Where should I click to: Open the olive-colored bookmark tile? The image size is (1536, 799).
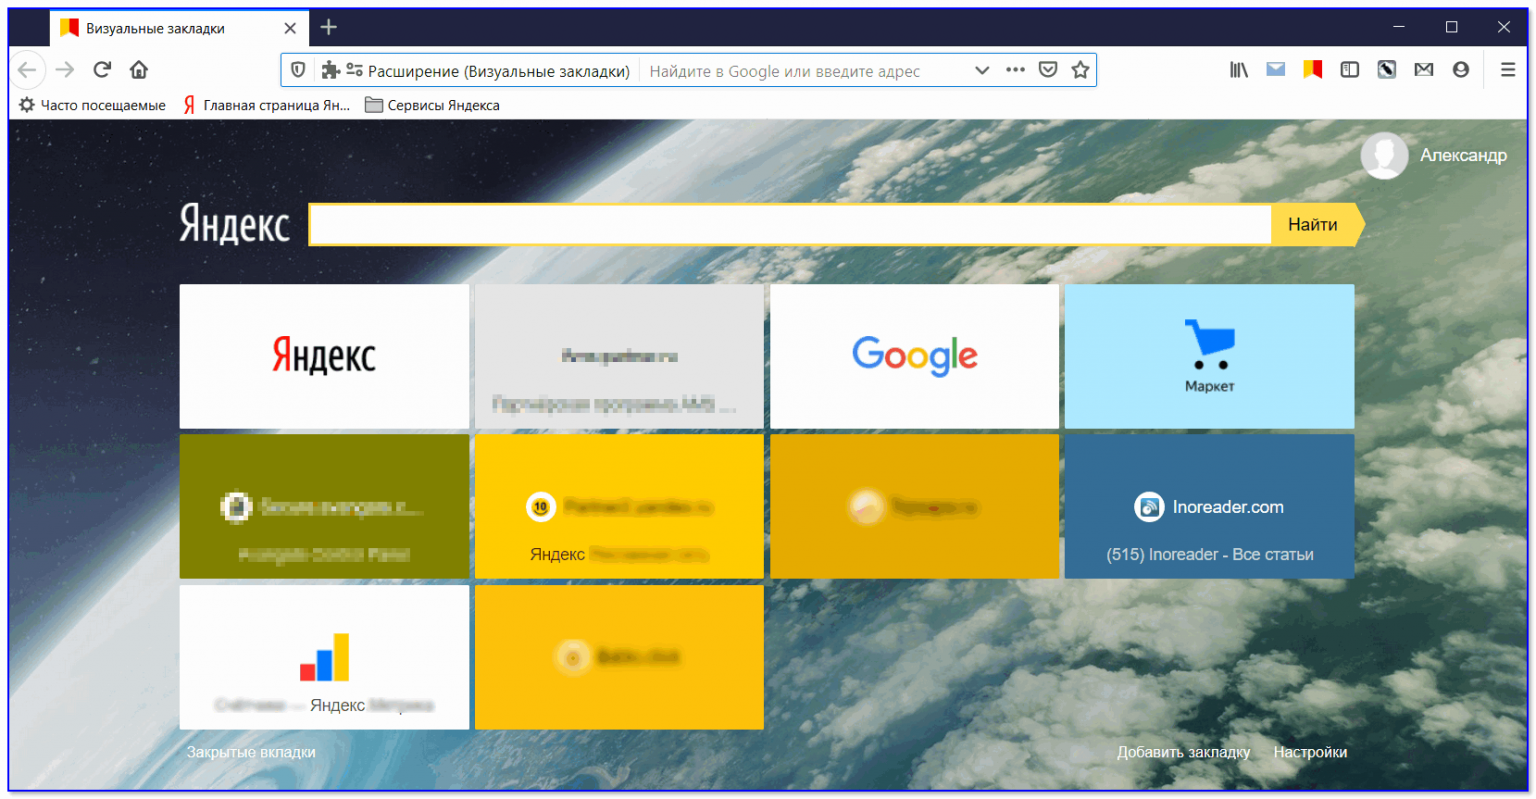(324, 506)
